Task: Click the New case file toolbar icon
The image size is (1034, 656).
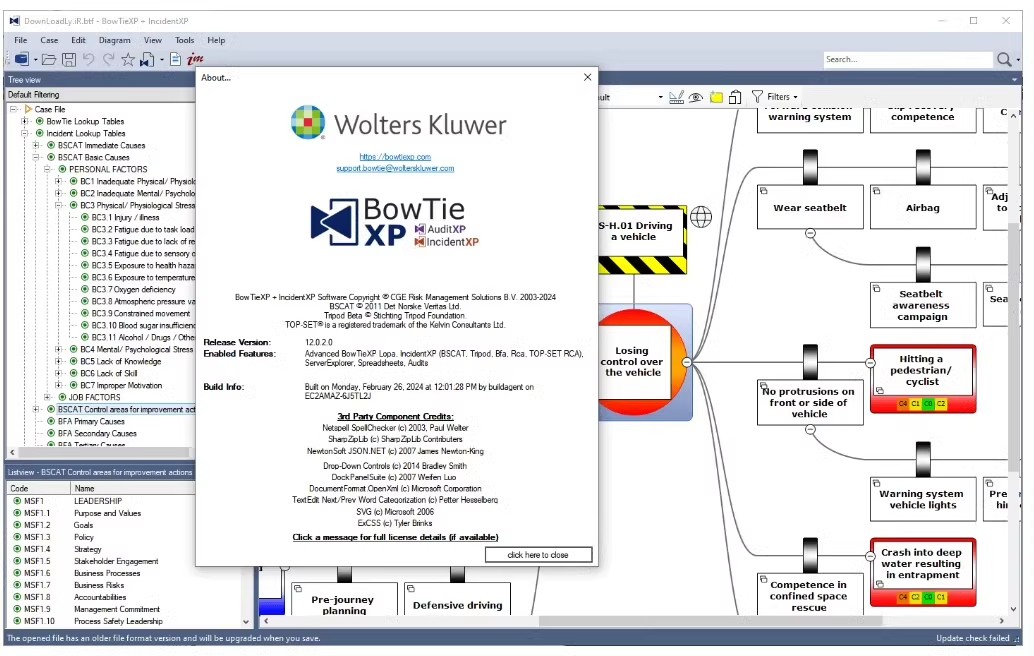Action: click(22, 59)
